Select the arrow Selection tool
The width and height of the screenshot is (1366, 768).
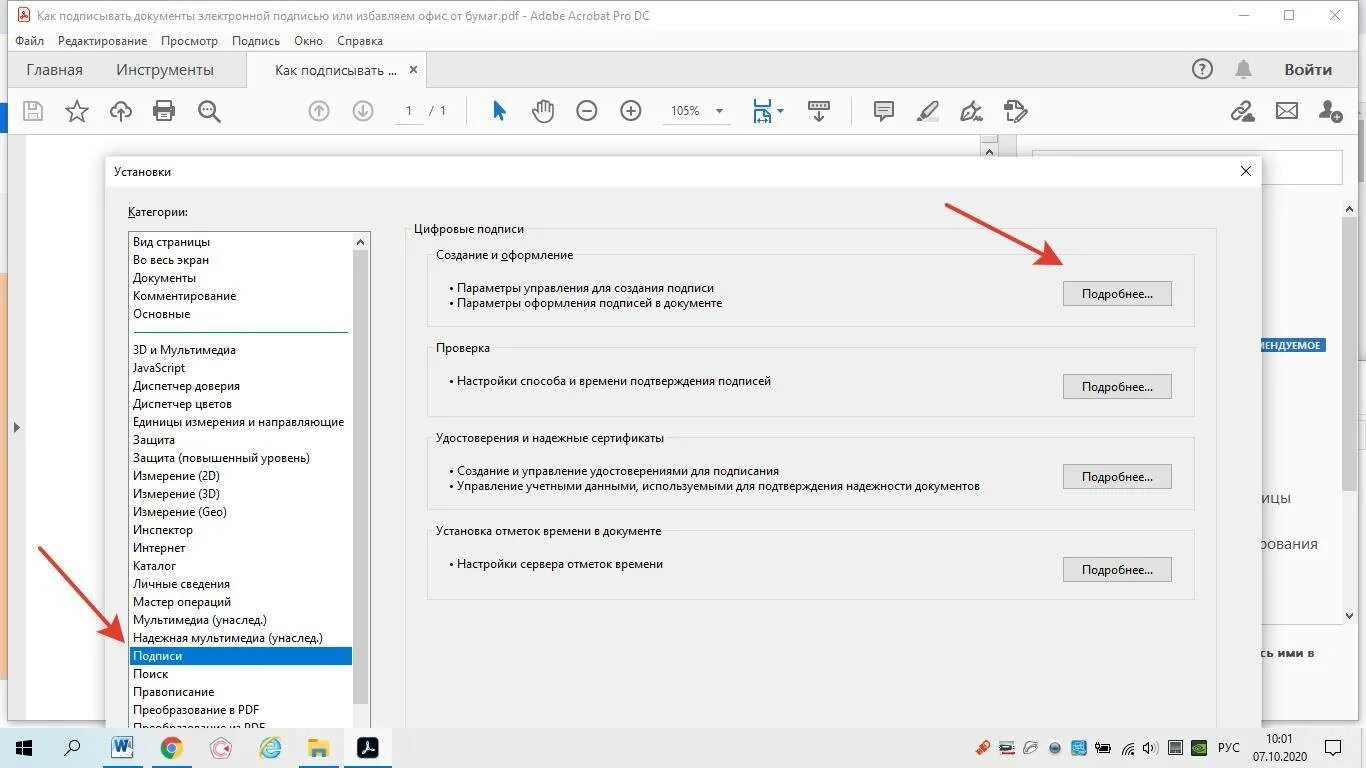click(x=499, y=111)
